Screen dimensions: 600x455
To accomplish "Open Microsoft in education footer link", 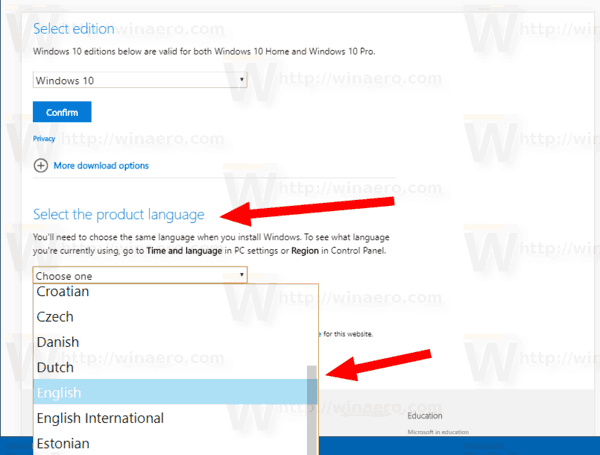I will (438, 432).
